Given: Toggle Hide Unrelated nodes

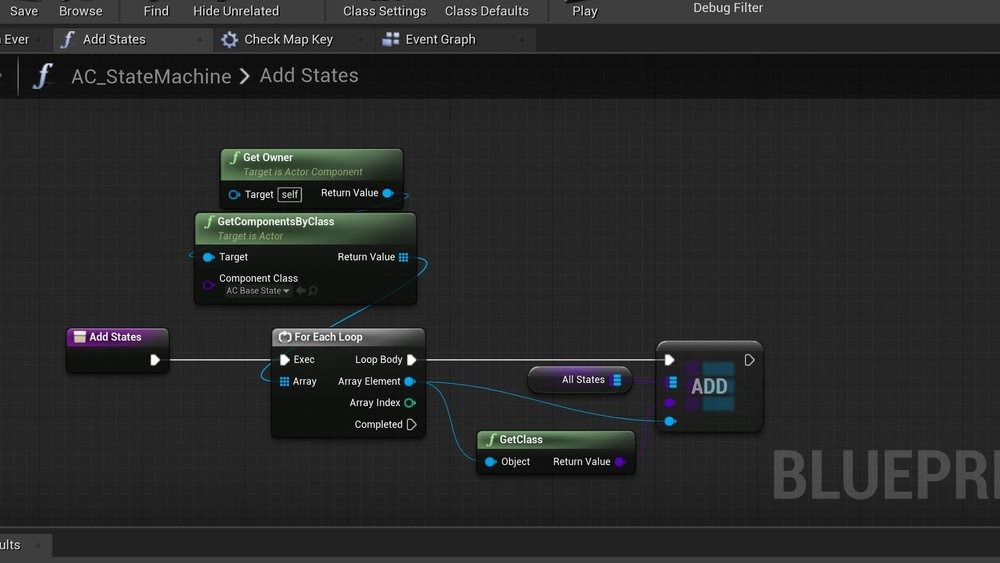Looking at the screenshot, I should (236, 11).
